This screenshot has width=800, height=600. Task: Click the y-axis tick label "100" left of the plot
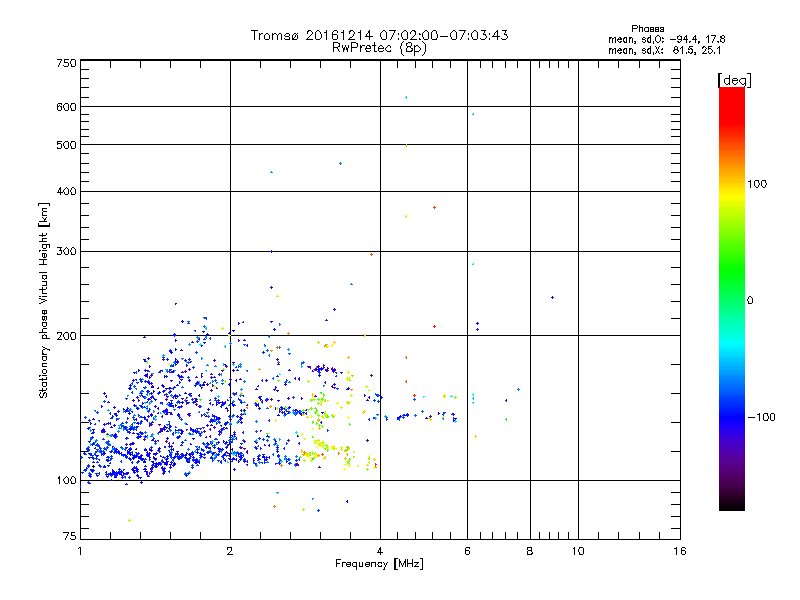pyautogui.click(x=66, y=481)
